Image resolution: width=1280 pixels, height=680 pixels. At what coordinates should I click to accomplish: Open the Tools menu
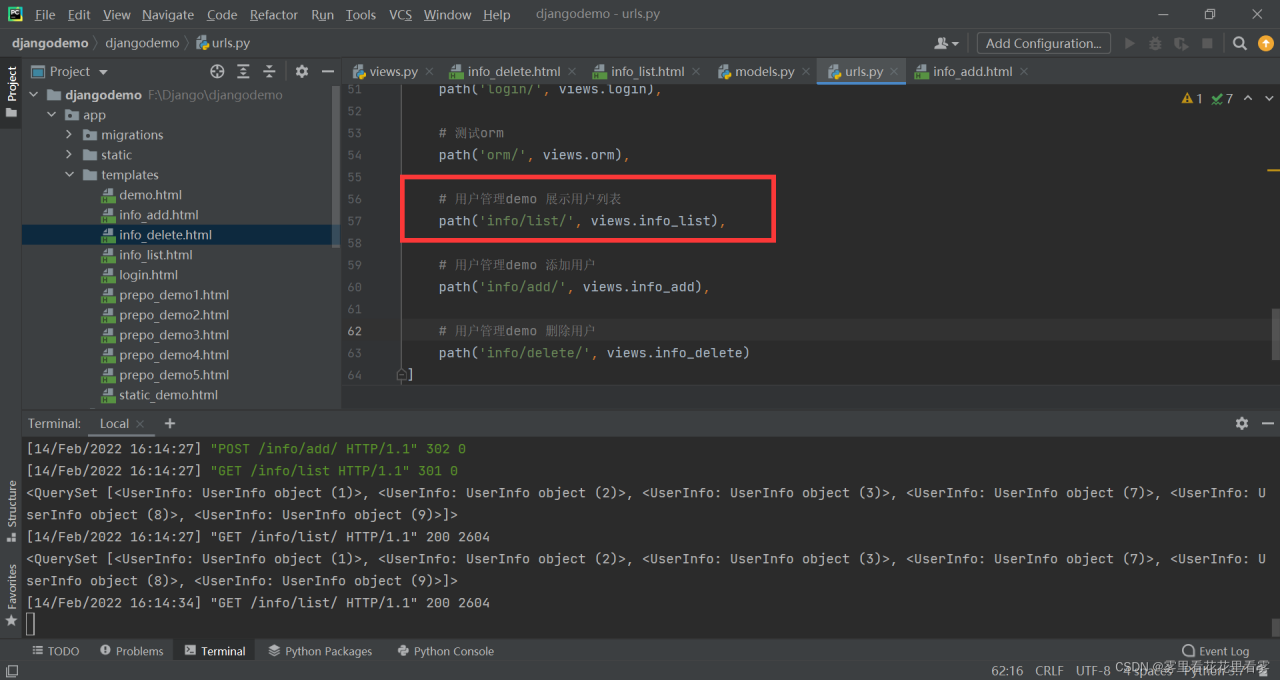click(361, 14)
